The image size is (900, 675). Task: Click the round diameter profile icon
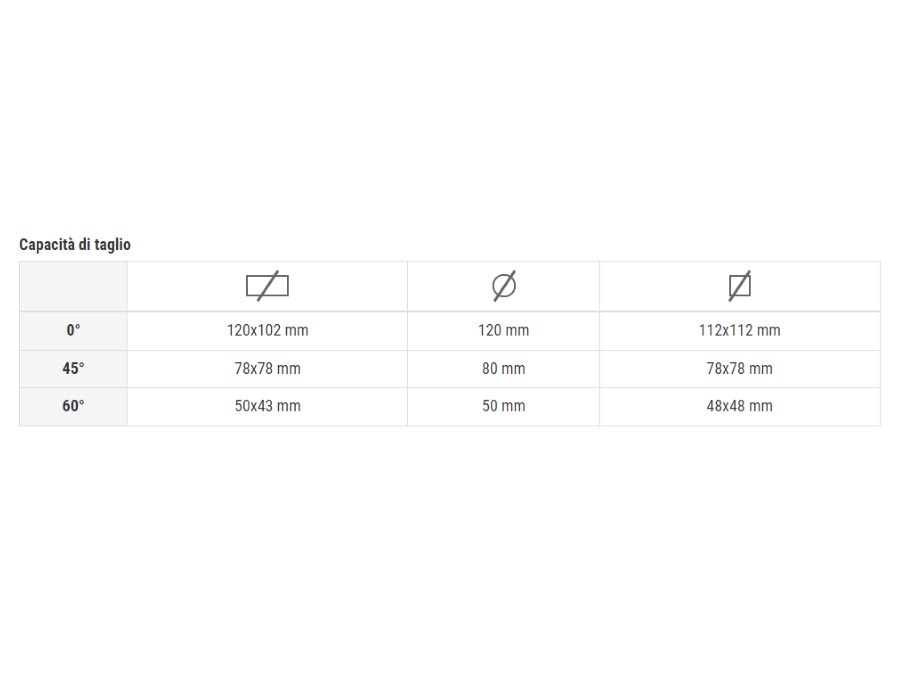pyautogui.click(x=504, y=286)
